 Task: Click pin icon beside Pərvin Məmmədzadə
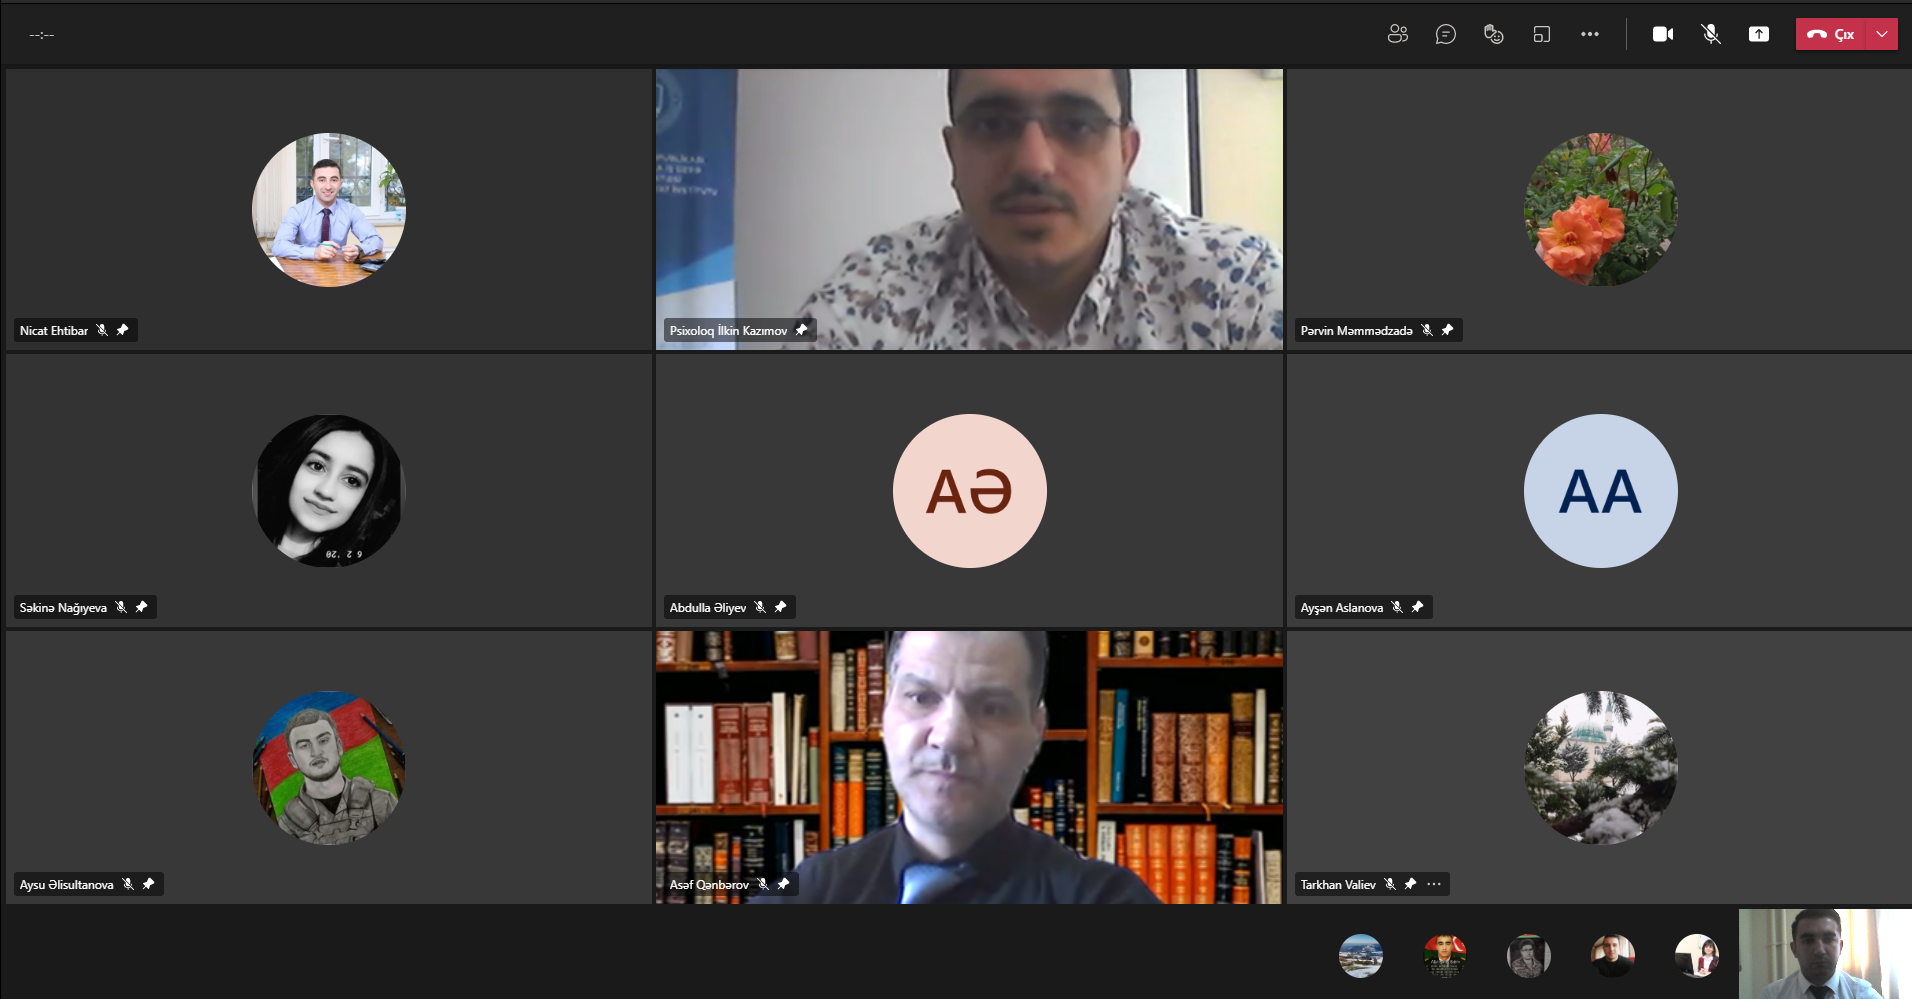coord(1447,330)
